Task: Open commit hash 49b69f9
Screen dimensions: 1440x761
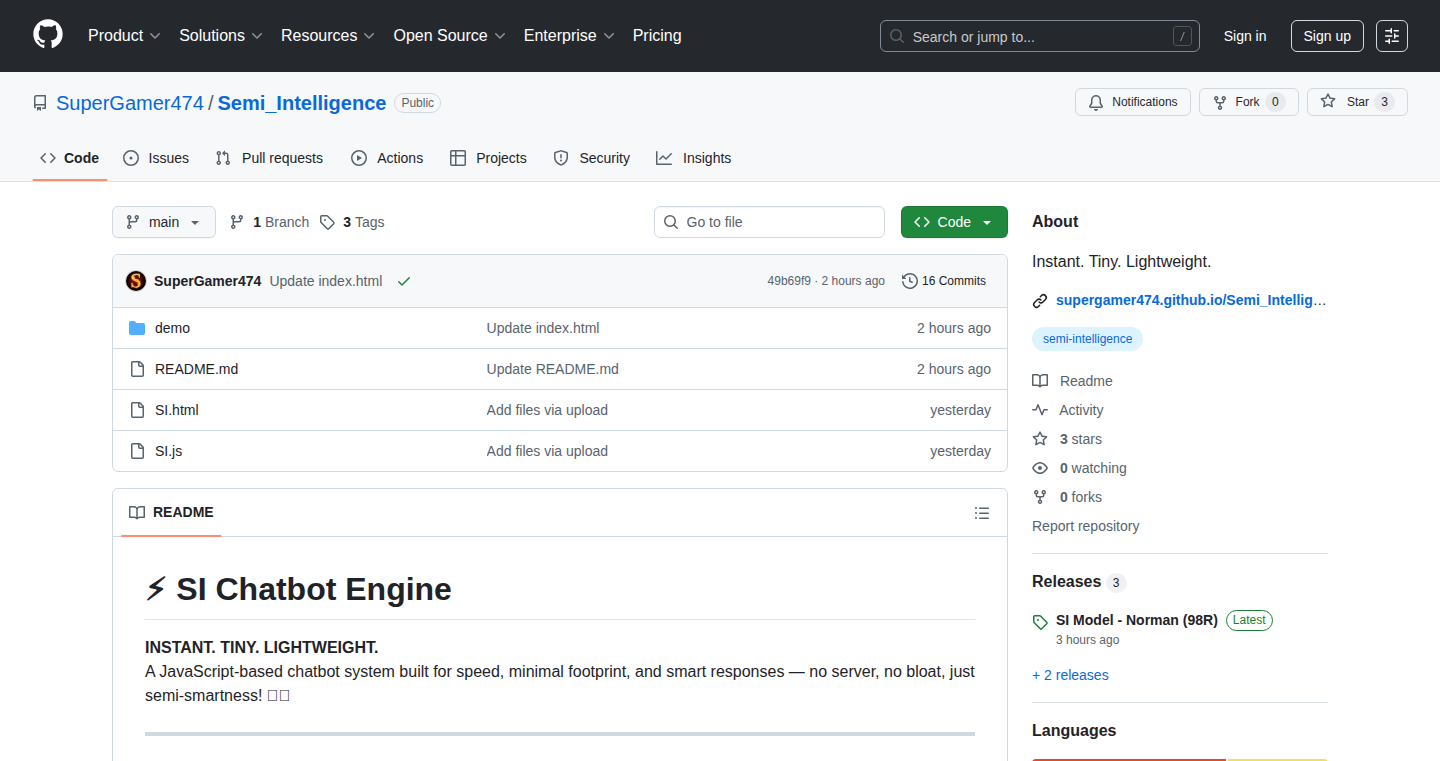Action: (x=789, y=281)
